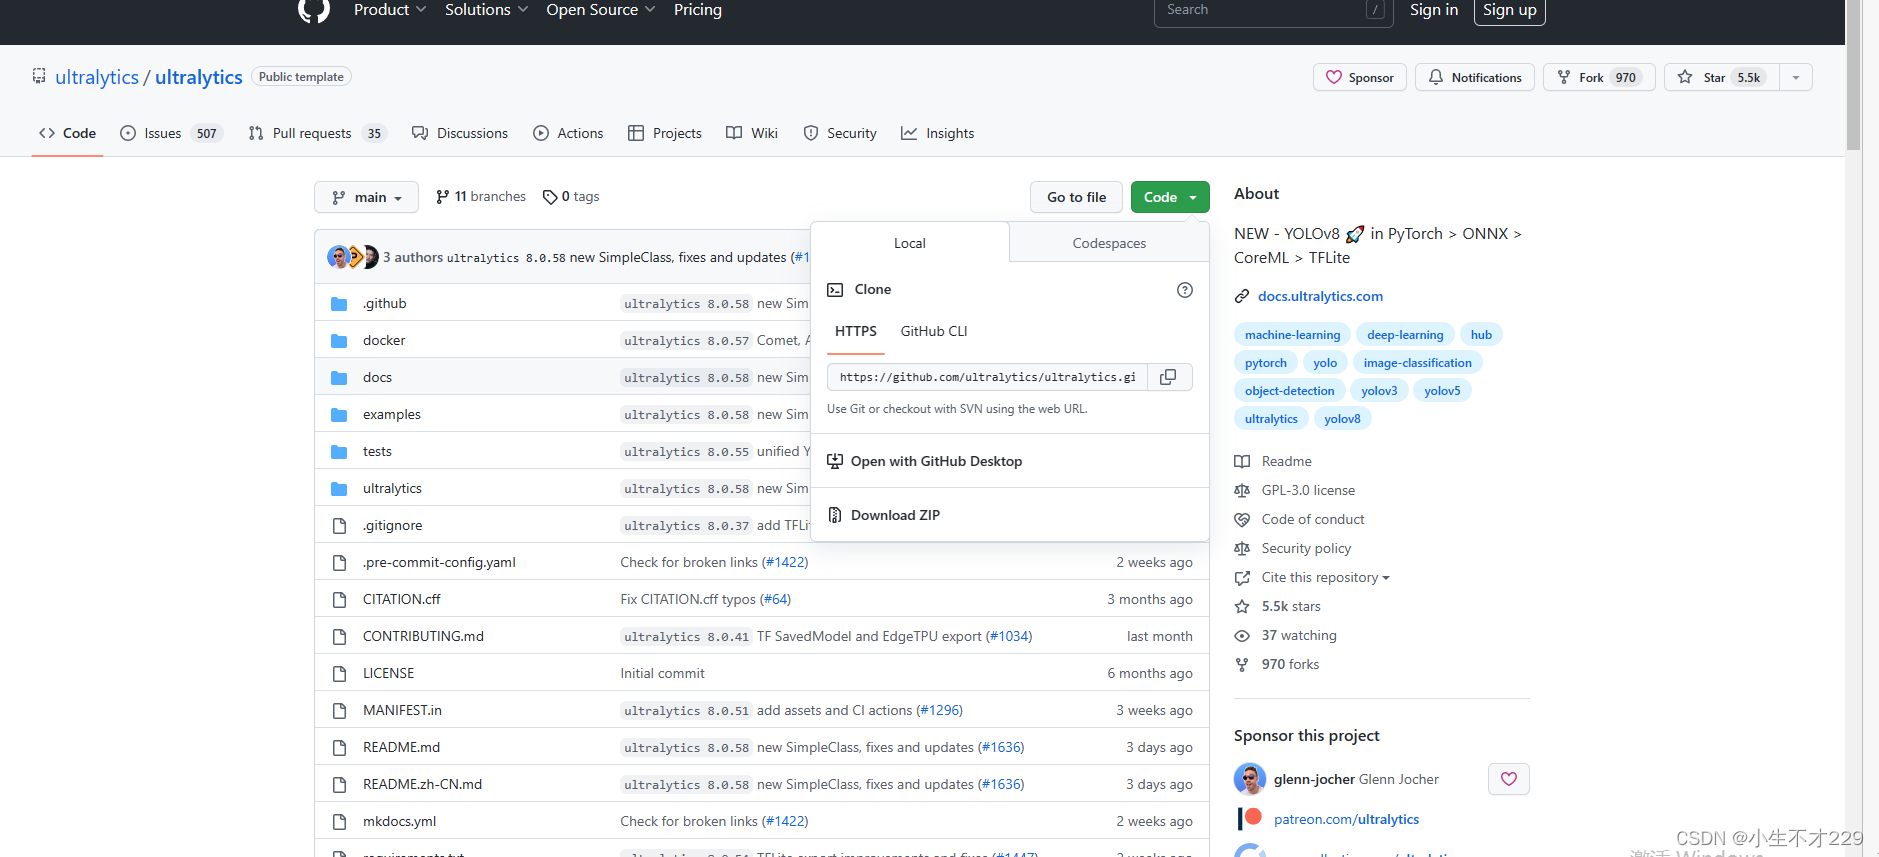Viewport: 1879px width, 857px height.
Task: Click the Notifications bell button
Action: [x=1475, y=77]
